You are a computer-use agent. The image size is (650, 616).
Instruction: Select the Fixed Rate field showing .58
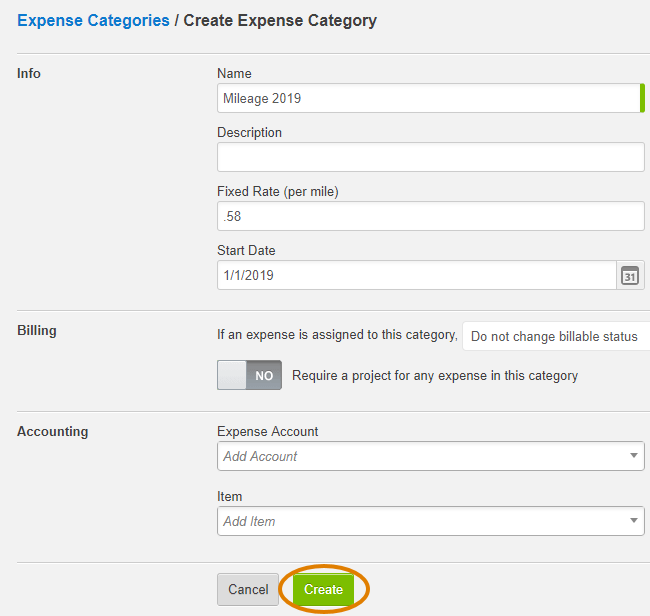coord(431,216)
